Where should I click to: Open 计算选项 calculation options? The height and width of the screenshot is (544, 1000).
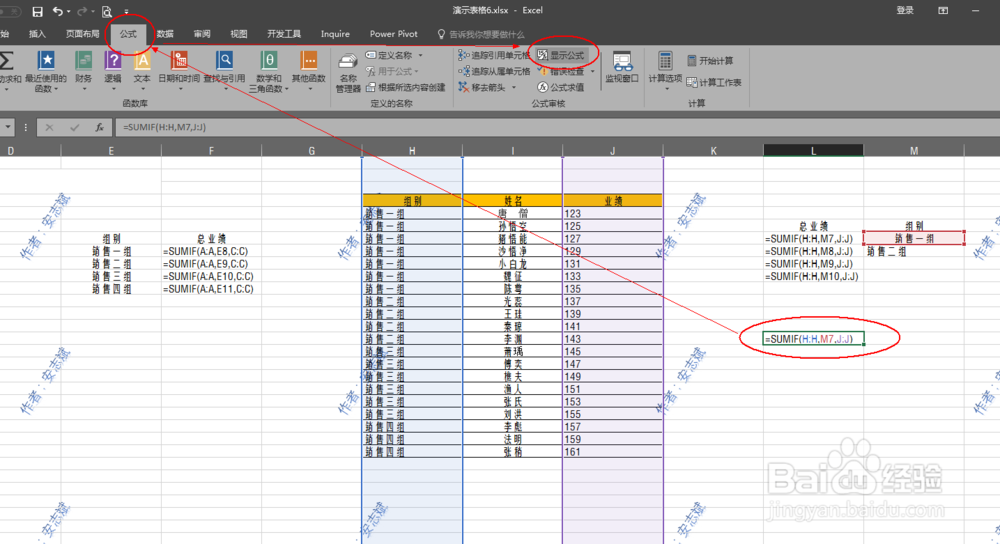pyautogui.click(x=665, y=70)
